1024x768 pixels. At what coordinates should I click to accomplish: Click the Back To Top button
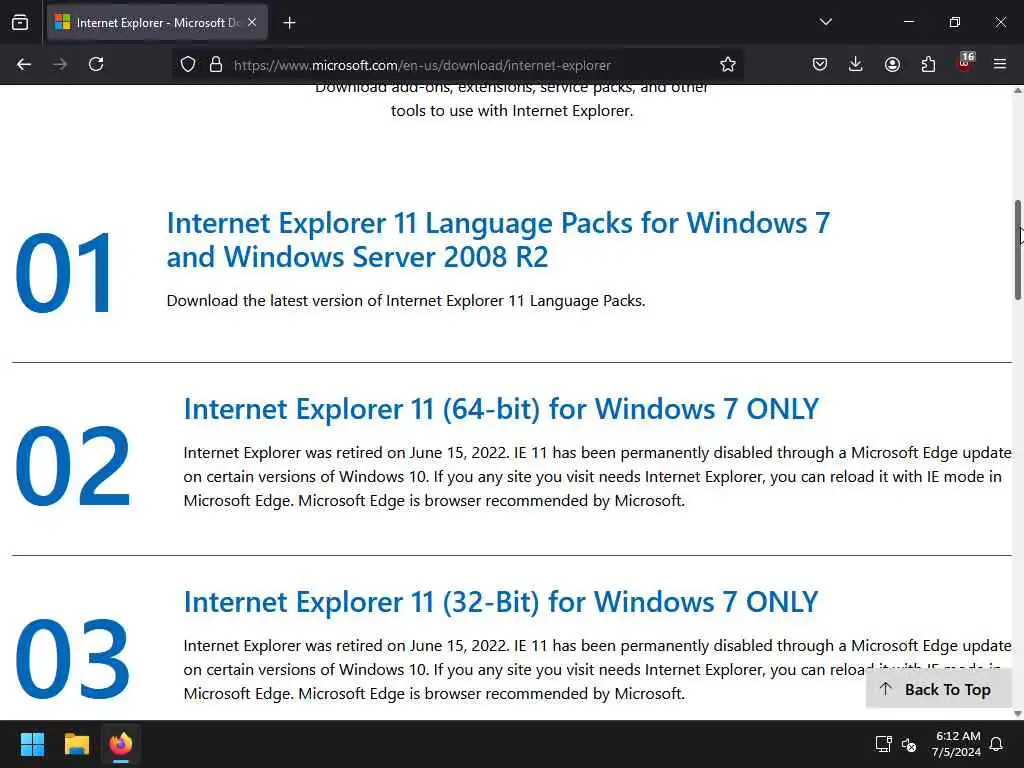click(938, 690)
